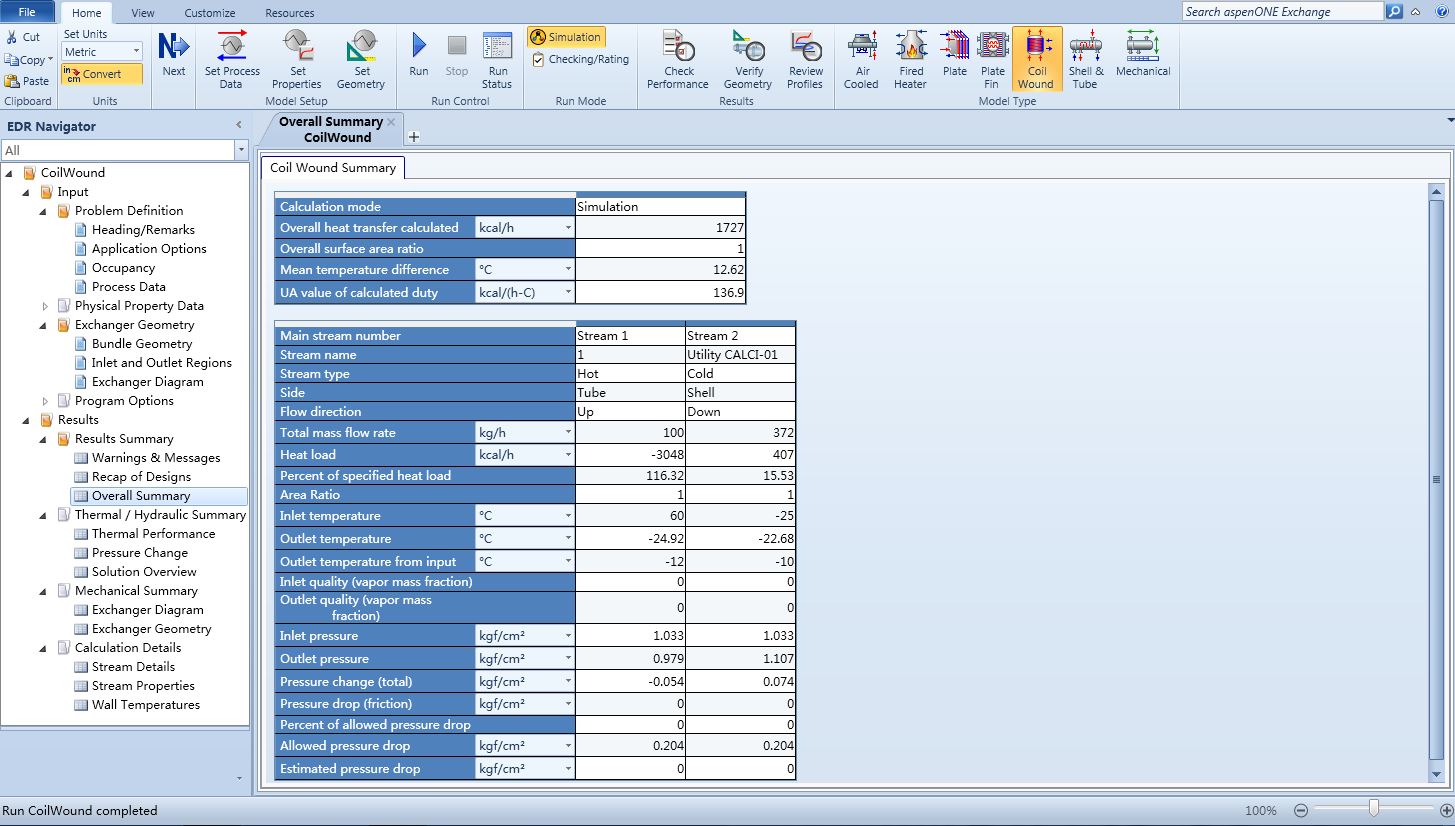Select Fired Heater model type
The width and height of the screenshot is (1455, 826).
[911, 60]
